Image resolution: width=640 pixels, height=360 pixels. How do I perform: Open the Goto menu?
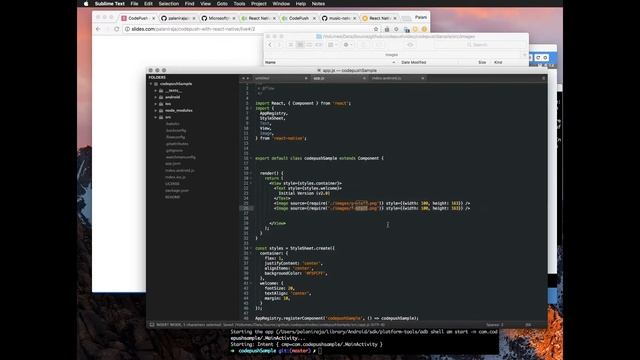[222, 4]
